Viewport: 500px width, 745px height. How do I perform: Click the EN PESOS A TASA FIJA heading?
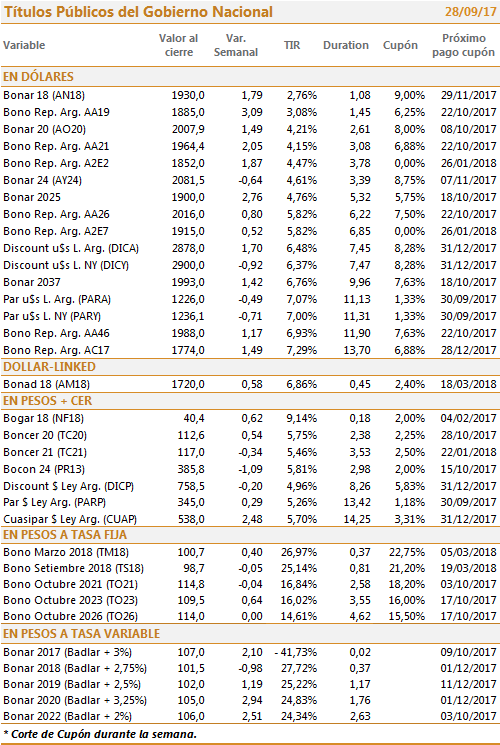click(x=65, y=535)
